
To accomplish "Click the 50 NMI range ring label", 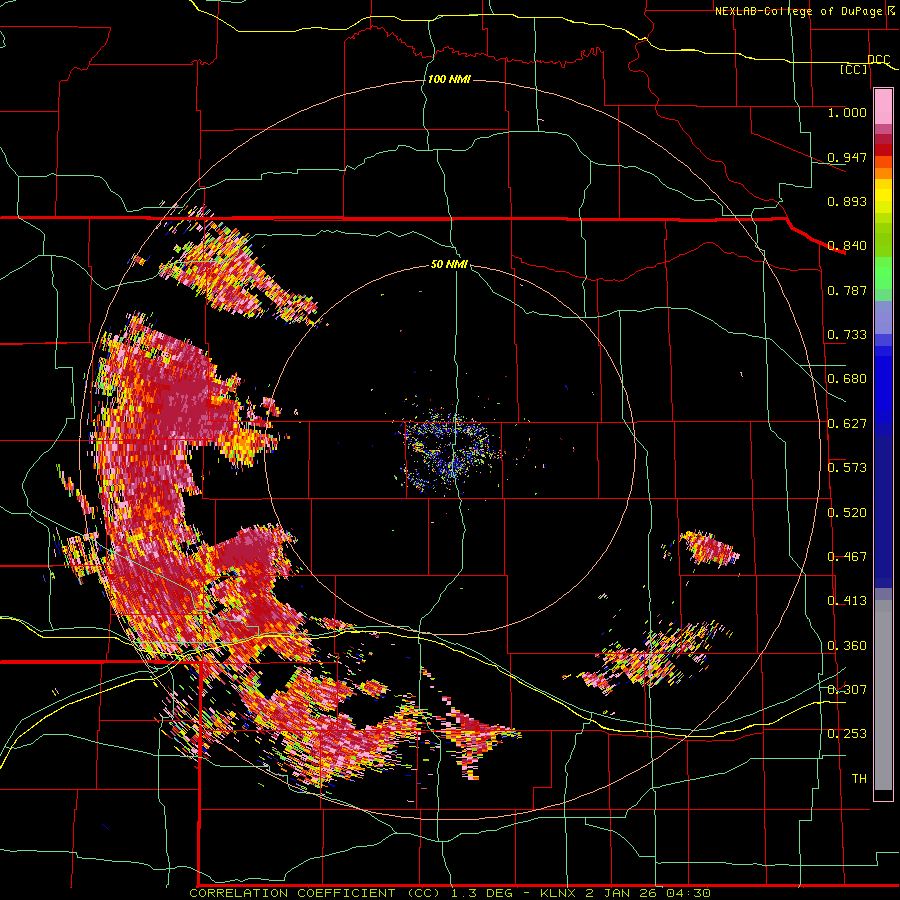I will coord(449,264).
